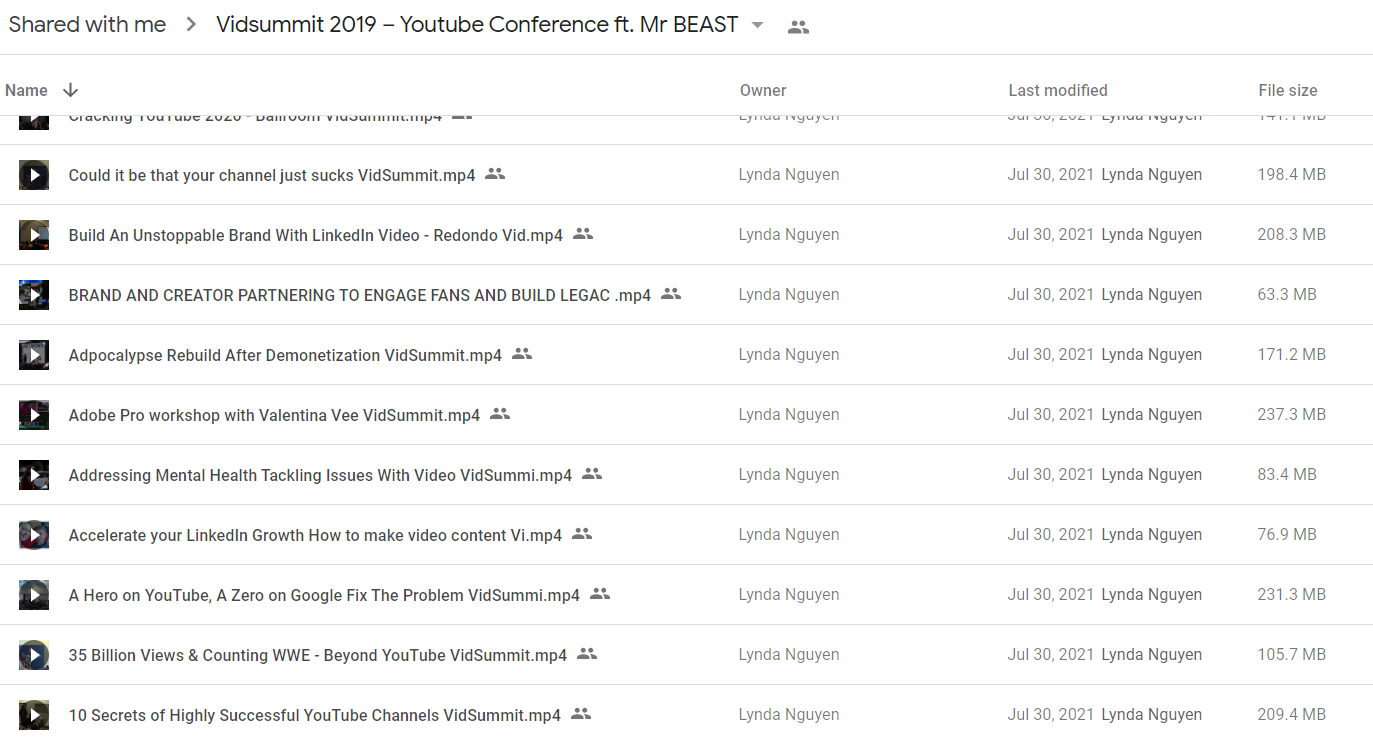Click video icon for 10 Secrets file
The image size is (1373, 741).
click(x=34, y=715)
